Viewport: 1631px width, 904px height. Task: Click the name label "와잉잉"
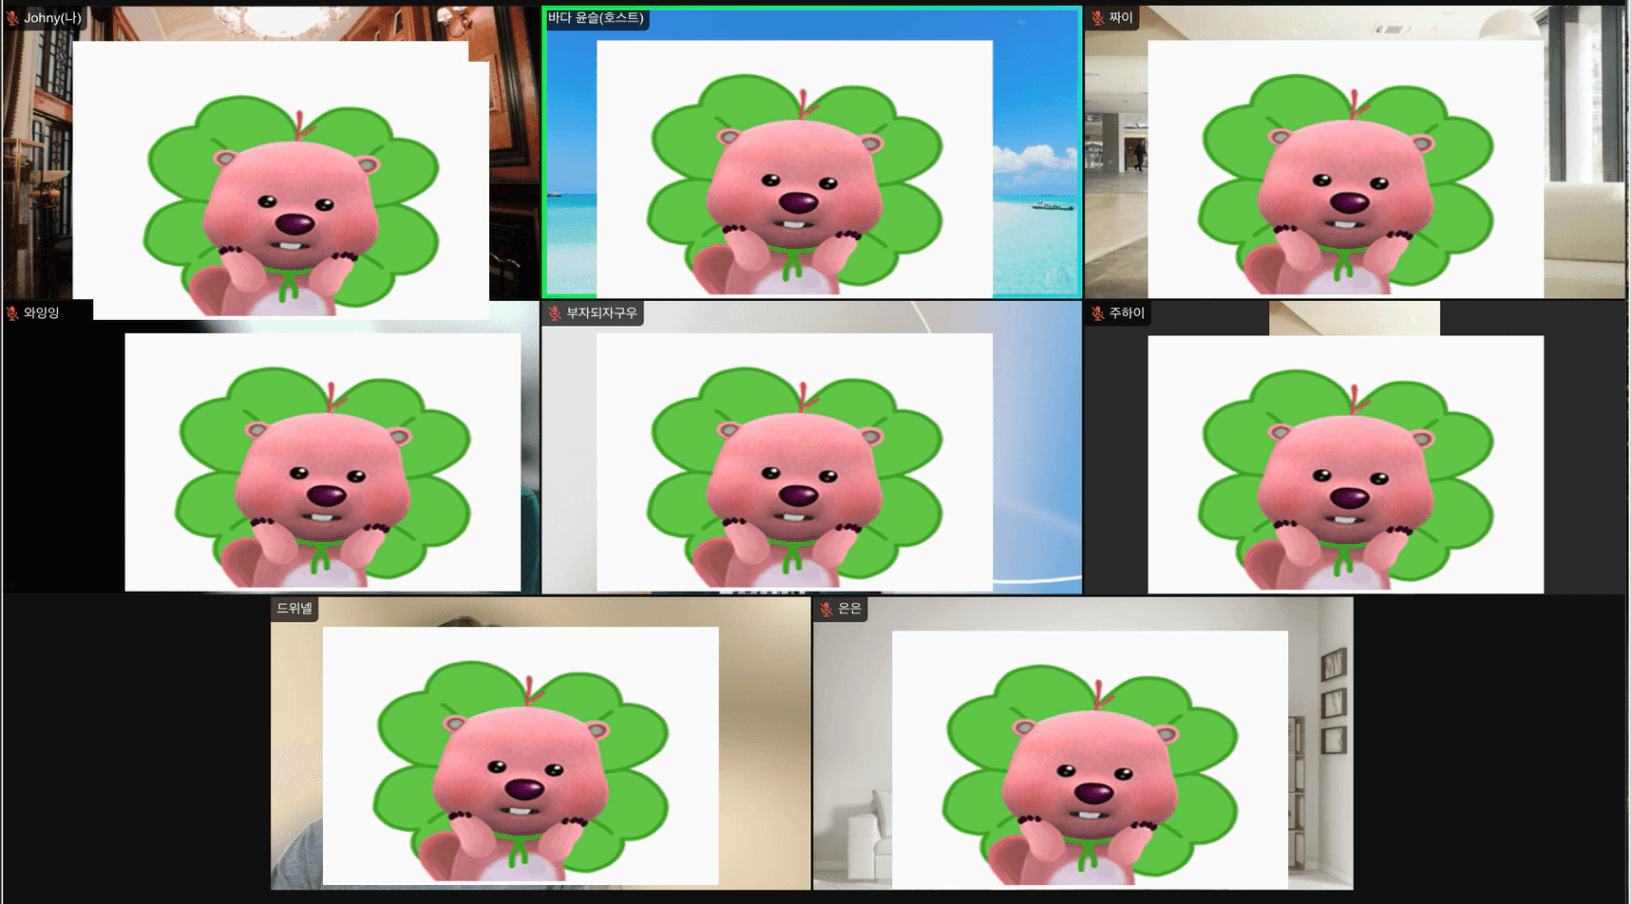[41, 313]
